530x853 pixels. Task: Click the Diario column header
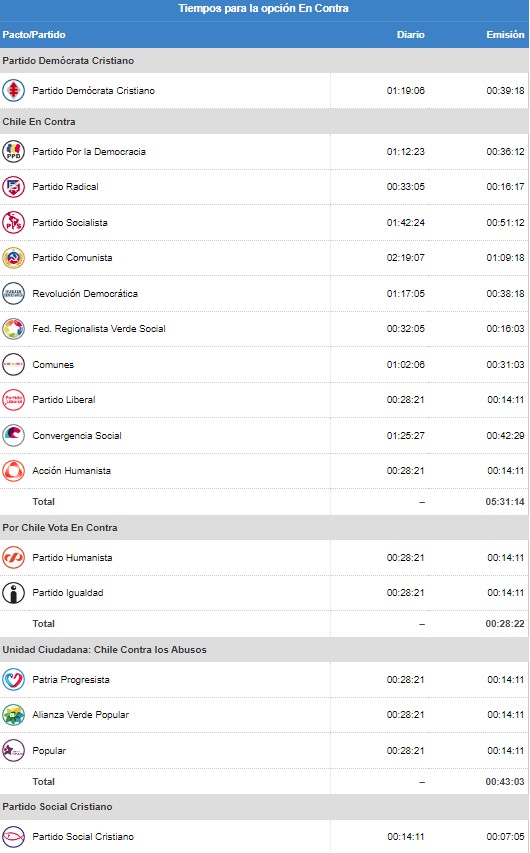pos(410,34)
